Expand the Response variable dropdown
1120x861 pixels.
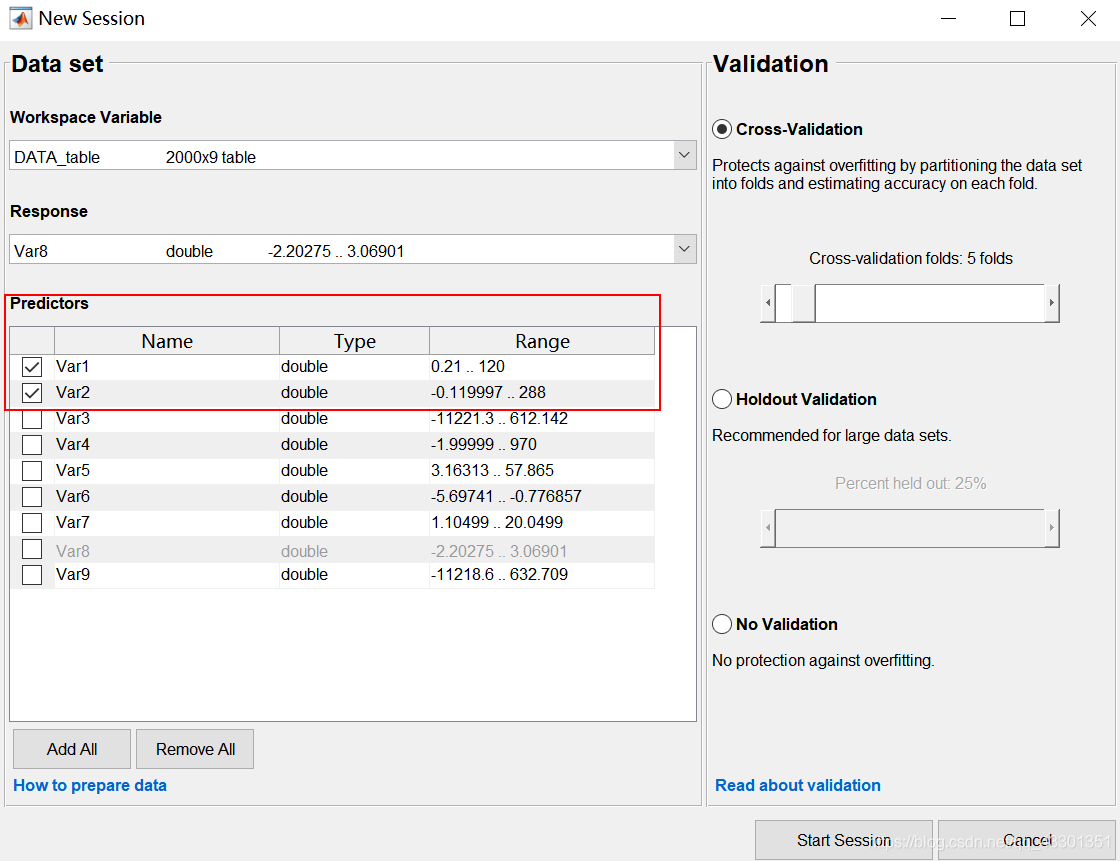pos(684,250)
